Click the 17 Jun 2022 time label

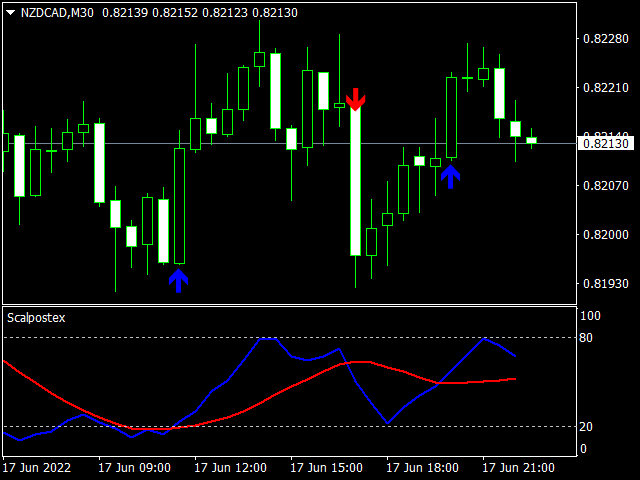click(37, 468)
